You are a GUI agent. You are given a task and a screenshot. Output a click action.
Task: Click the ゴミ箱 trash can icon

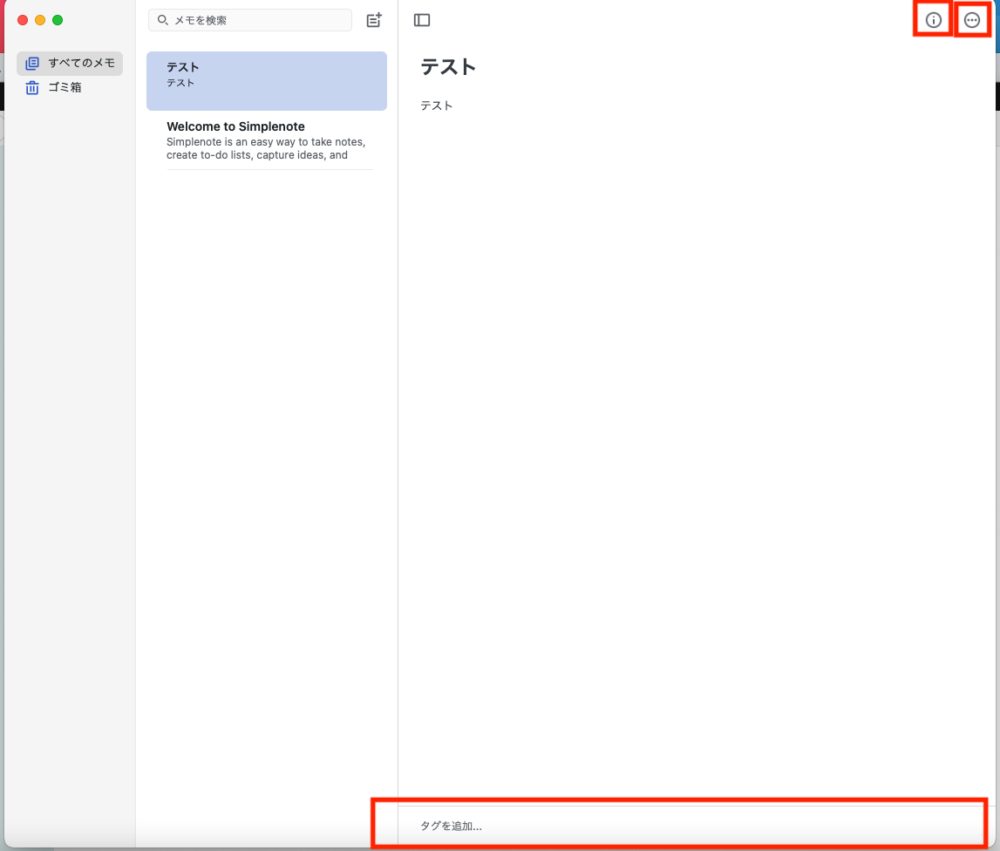(x=32, y=88)
